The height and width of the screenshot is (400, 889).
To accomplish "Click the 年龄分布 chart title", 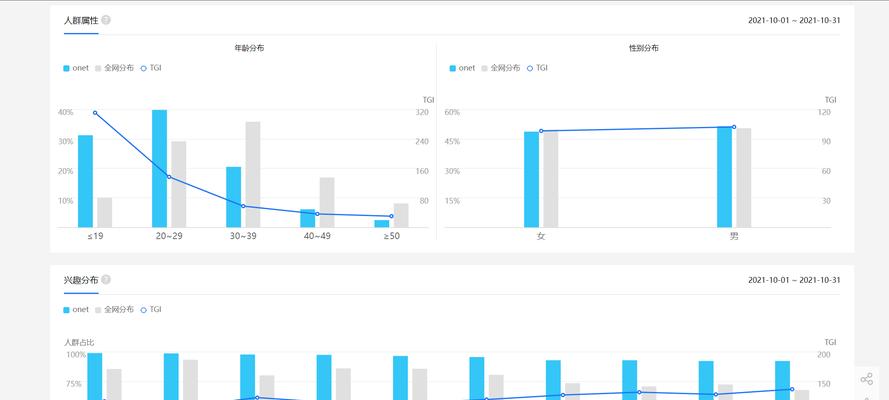I will pos(249,48).
